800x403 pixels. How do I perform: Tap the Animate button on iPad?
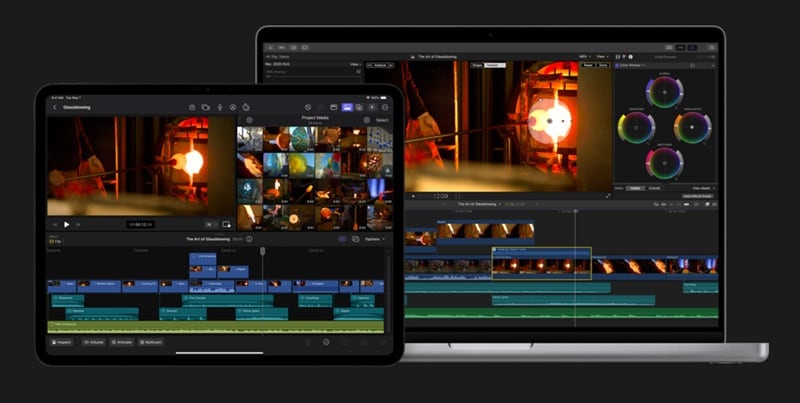click(122, 342)
